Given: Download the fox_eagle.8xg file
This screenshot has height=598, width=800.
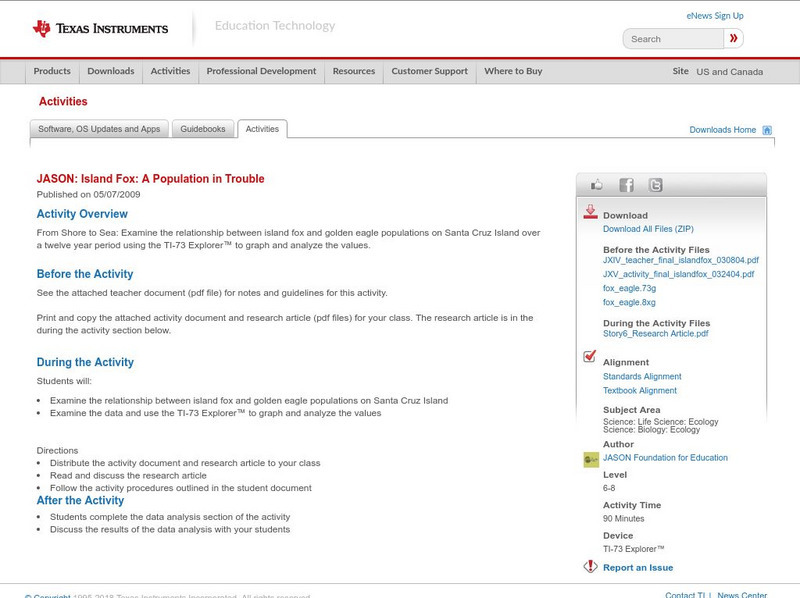Looking at the screenshot, I should (629, 303).
